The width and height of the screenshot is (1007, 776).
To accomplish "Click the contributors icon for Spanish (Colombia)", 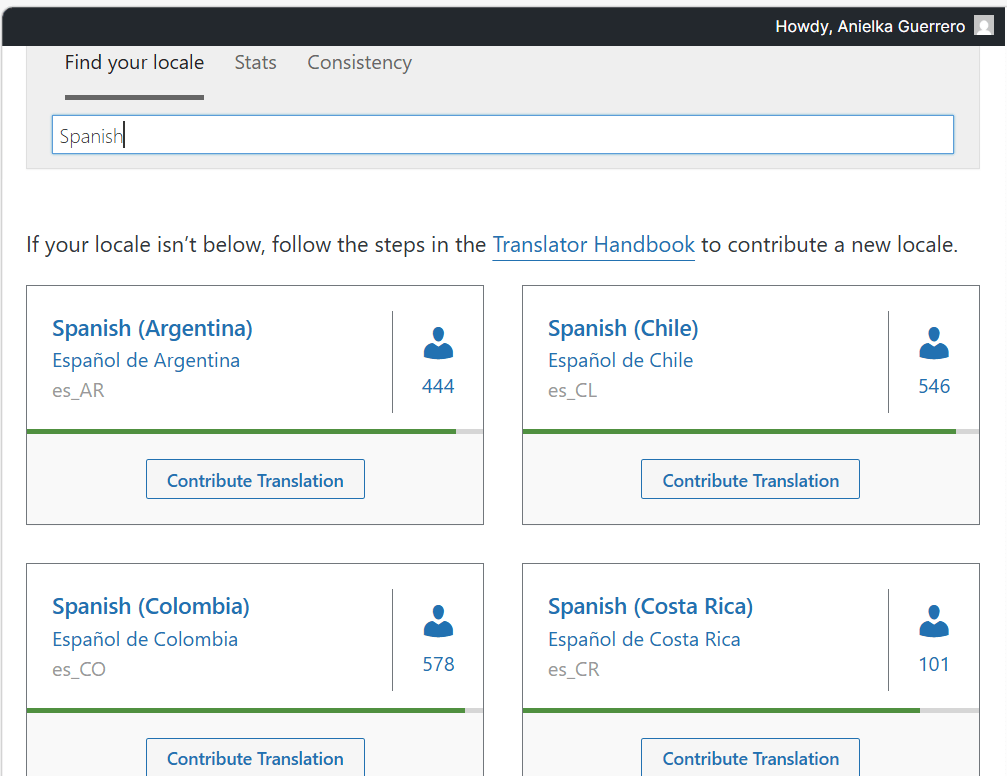I will (x=438, y=622).
